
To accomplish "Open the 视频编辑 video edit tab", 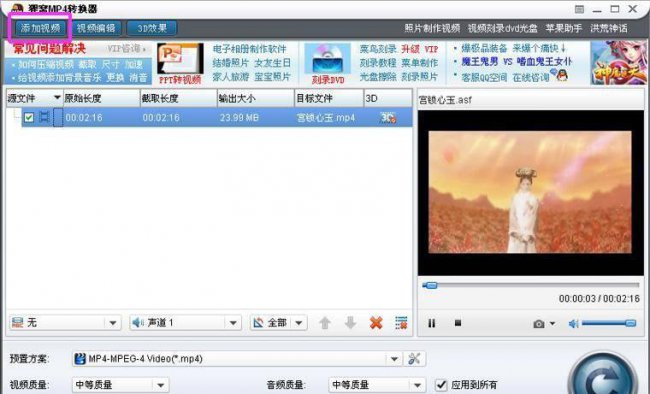I will tap(96, 28).
